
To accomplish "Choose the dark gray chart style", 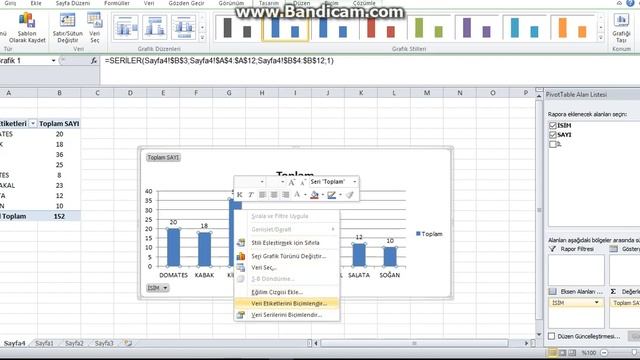I will click(237, 28).
